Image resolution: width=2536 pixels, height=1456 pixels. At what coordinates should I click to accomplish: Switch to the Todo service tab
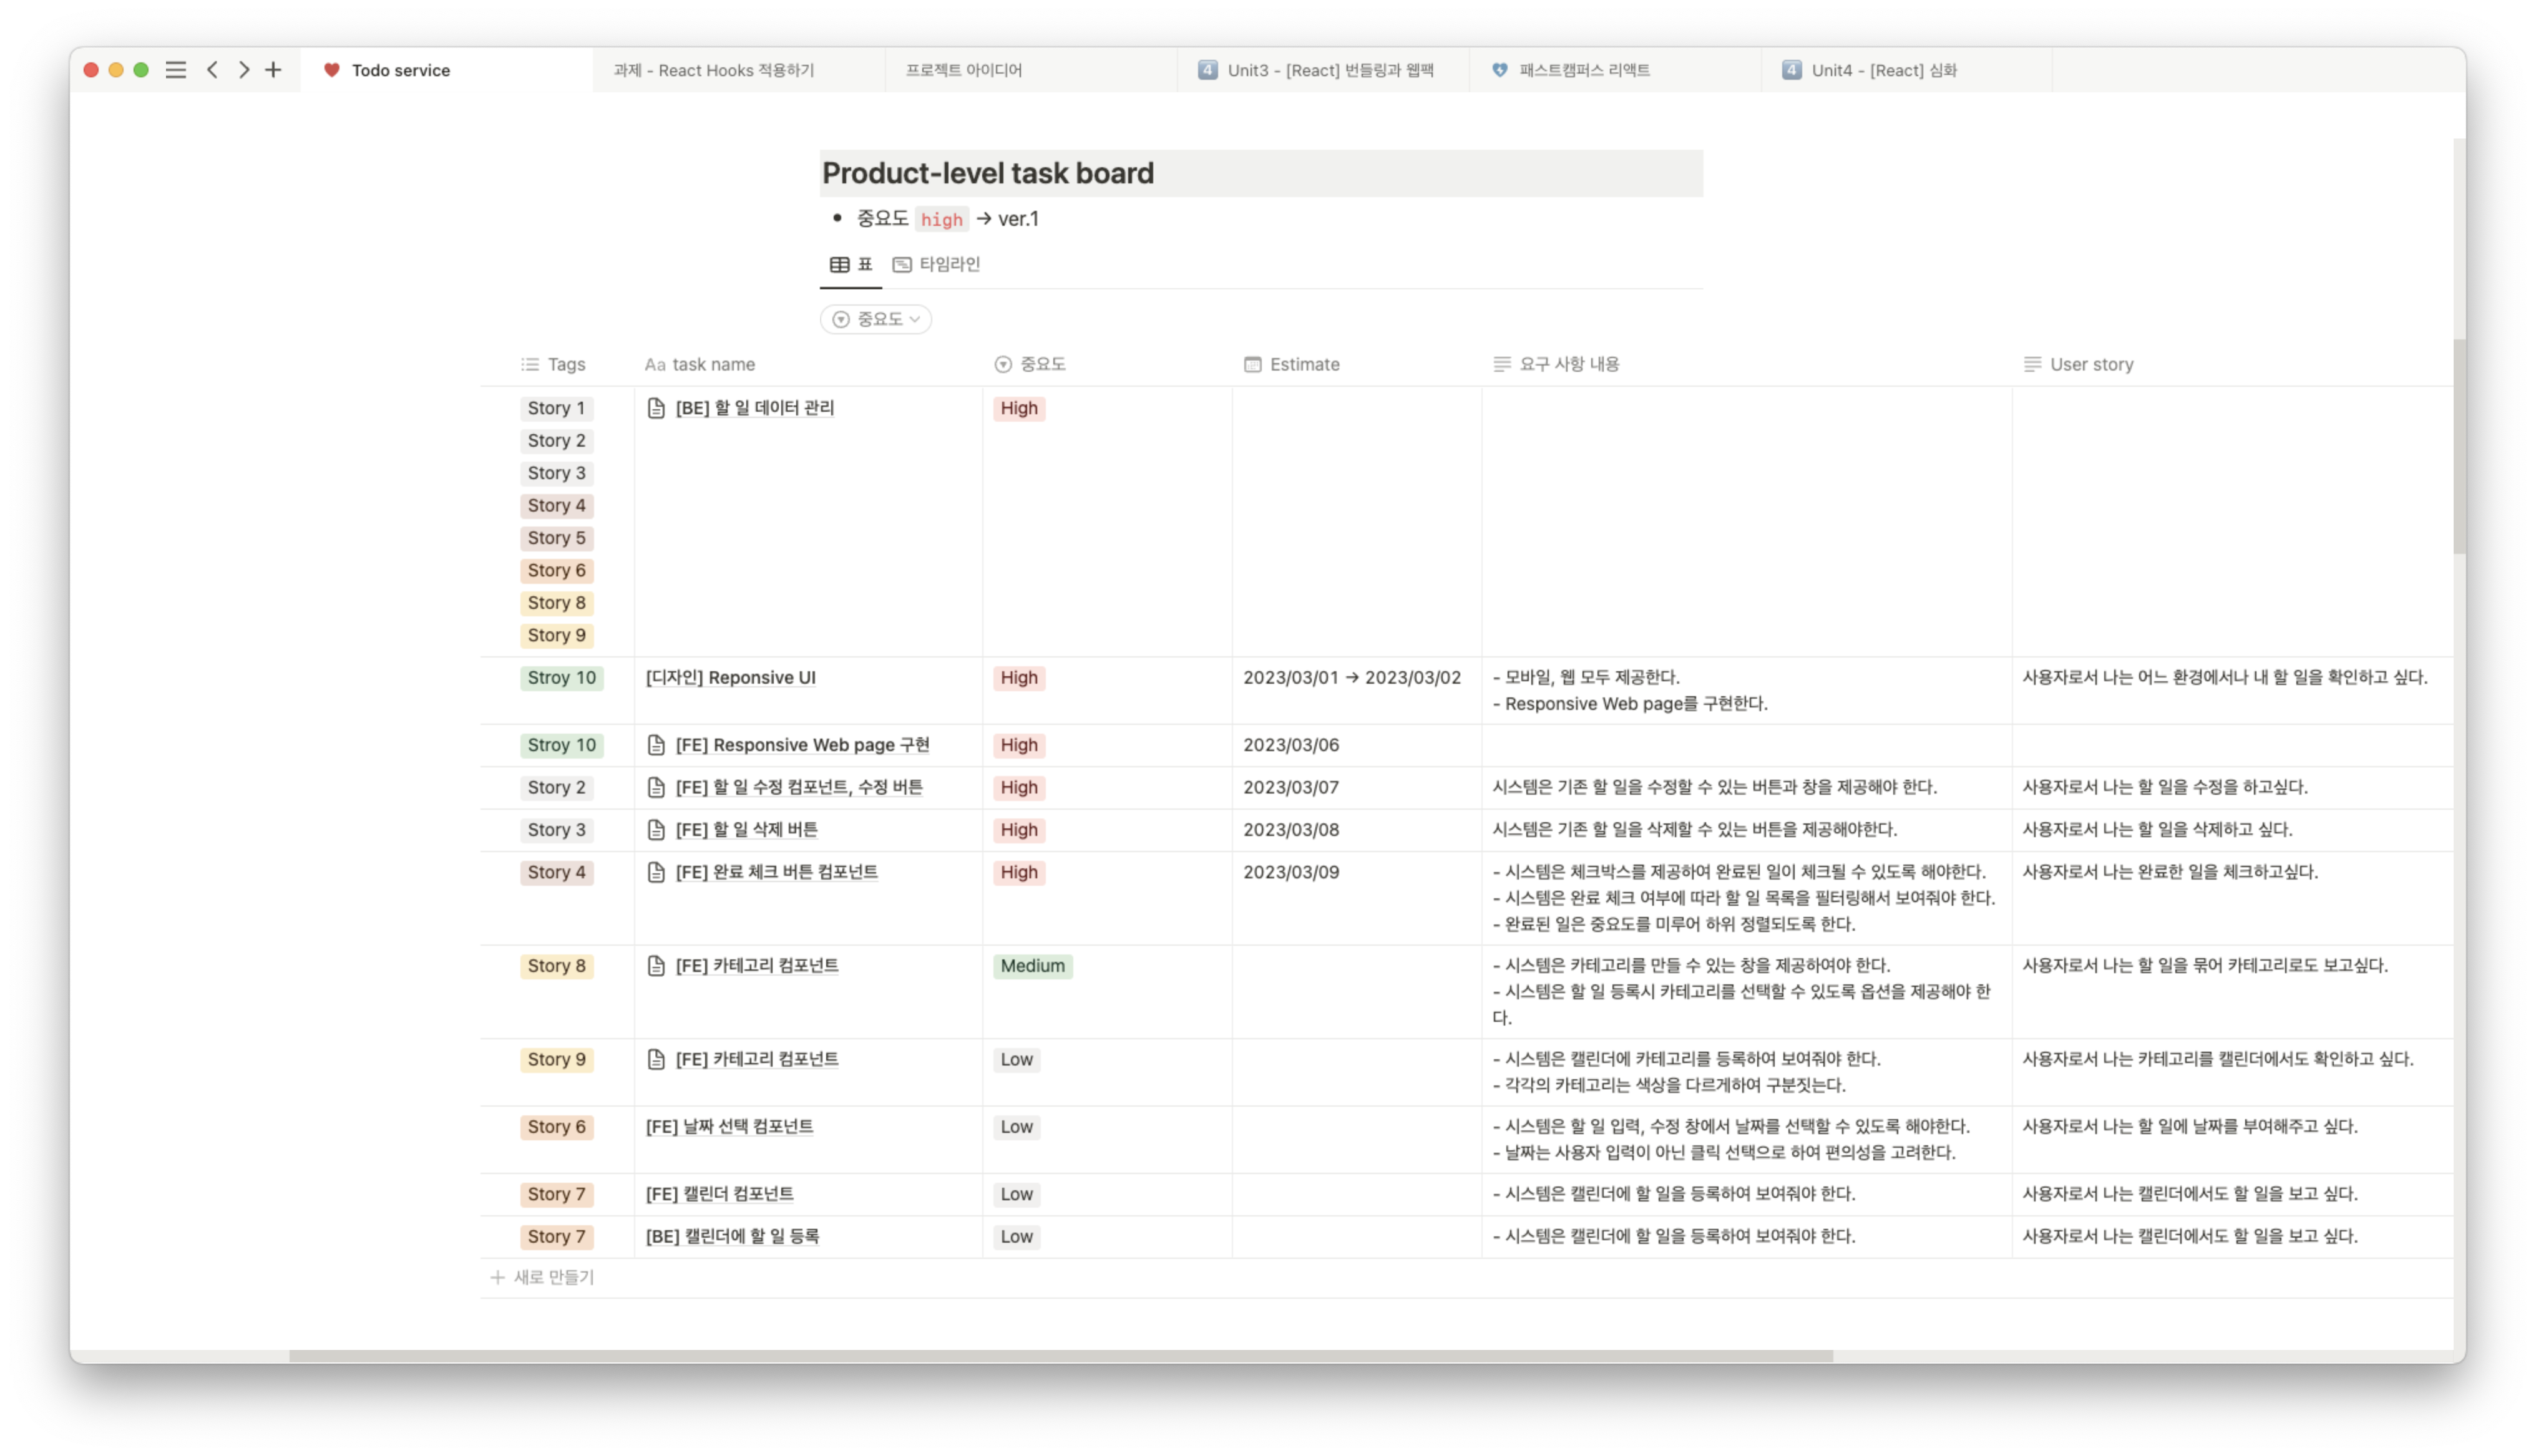[446, 70]
